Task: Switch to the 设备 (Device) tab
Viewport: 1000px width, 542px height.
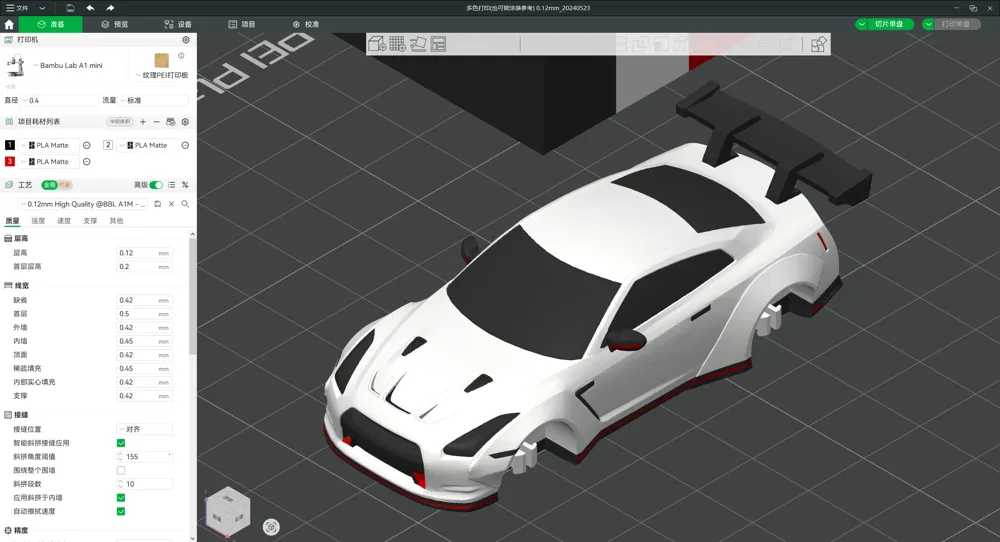Action: 178,24
